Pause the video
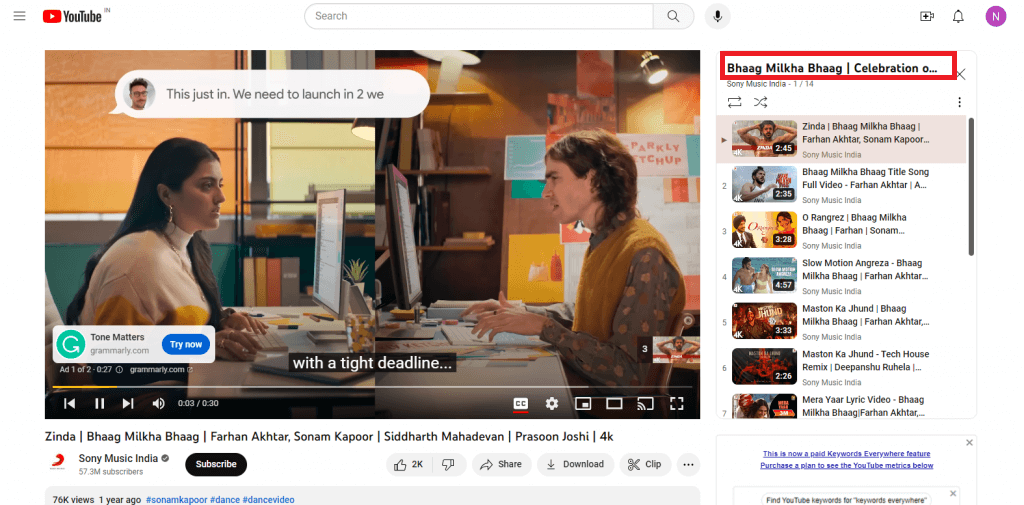The height and width of the screenshot is (505, 1024). pyautogui.click(x=99, y=404)
